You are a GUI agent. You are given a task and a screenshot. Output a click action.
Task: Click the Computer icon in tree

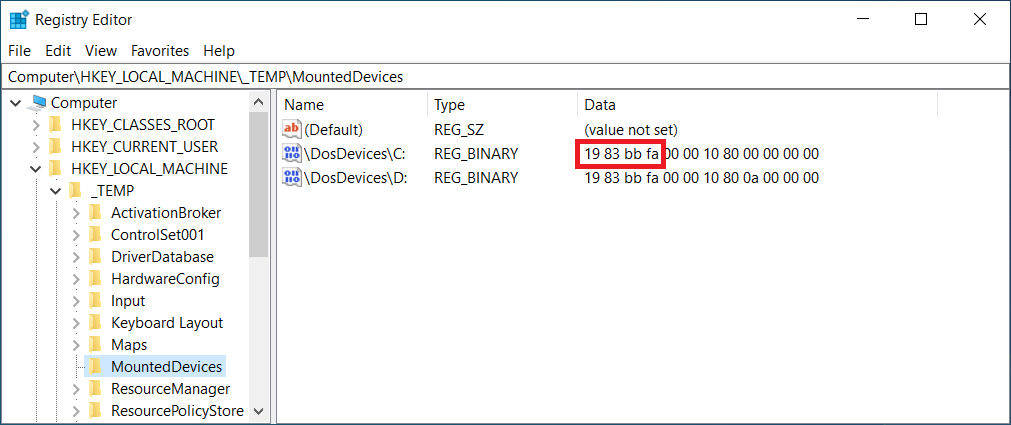tap(39, 103)
